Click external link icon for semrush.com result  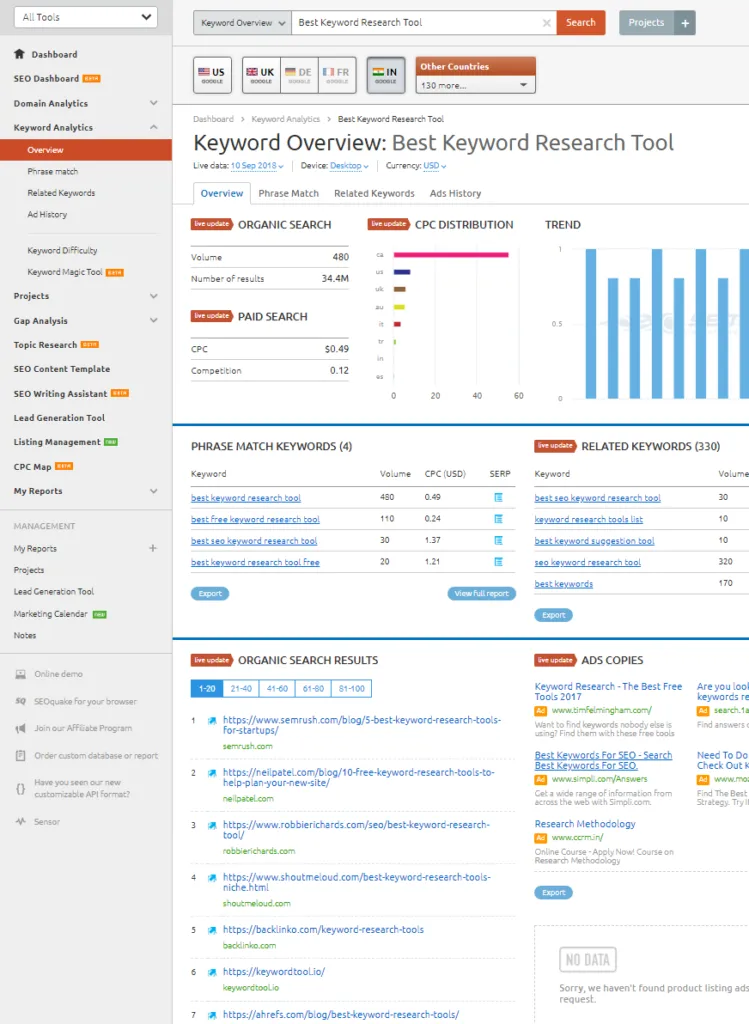point(212,721)
